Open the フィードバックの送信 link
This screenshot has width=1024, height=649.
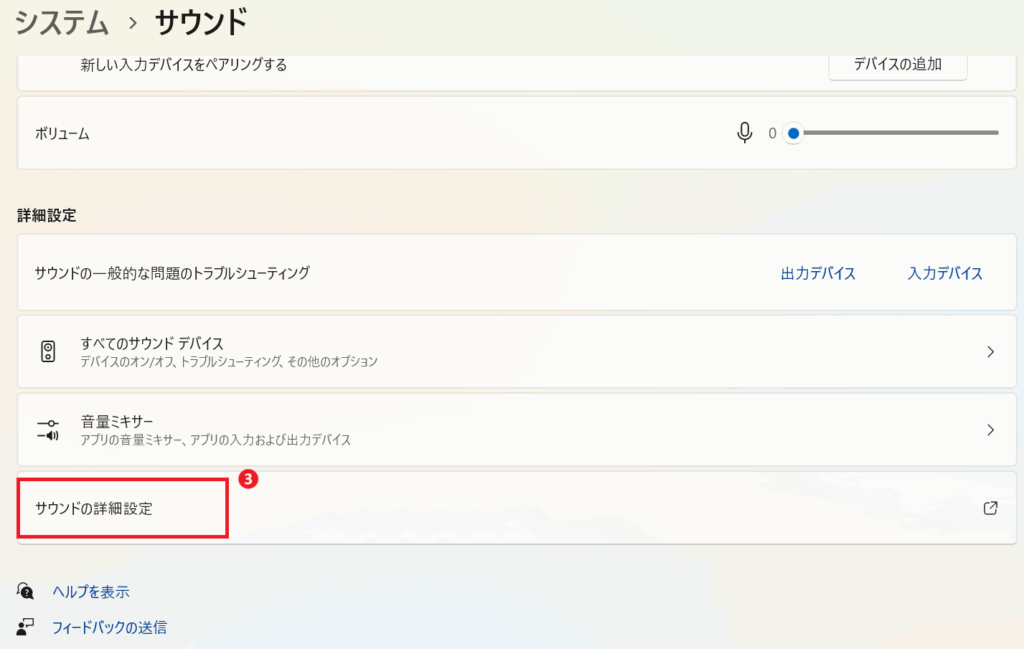pos(109,627)
